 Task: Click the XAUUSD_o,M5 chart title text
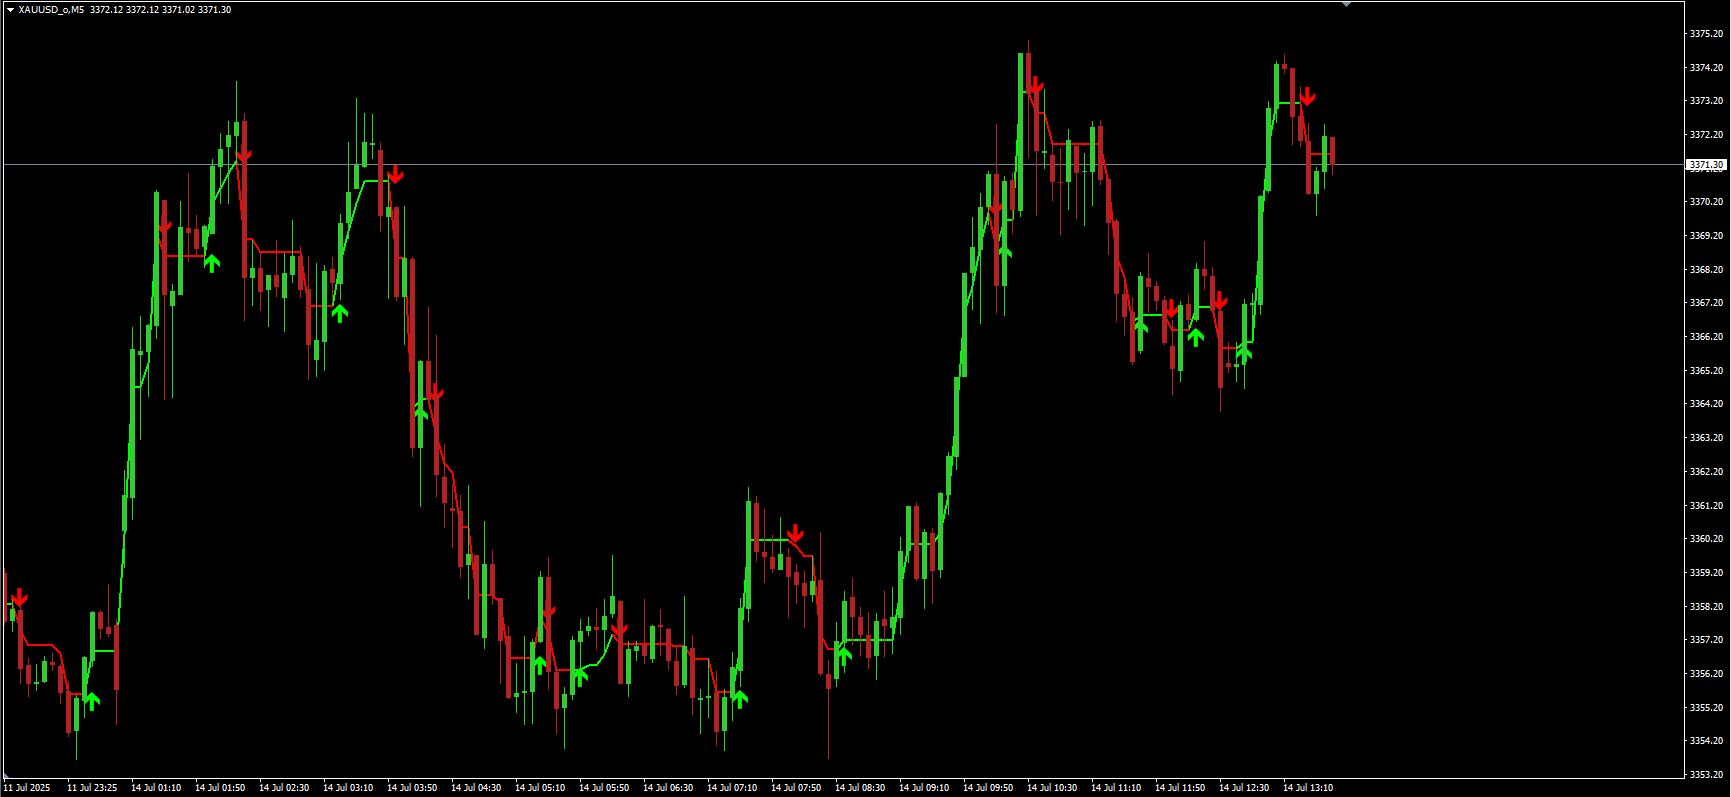pyautogui.click(x=51, y=10)
